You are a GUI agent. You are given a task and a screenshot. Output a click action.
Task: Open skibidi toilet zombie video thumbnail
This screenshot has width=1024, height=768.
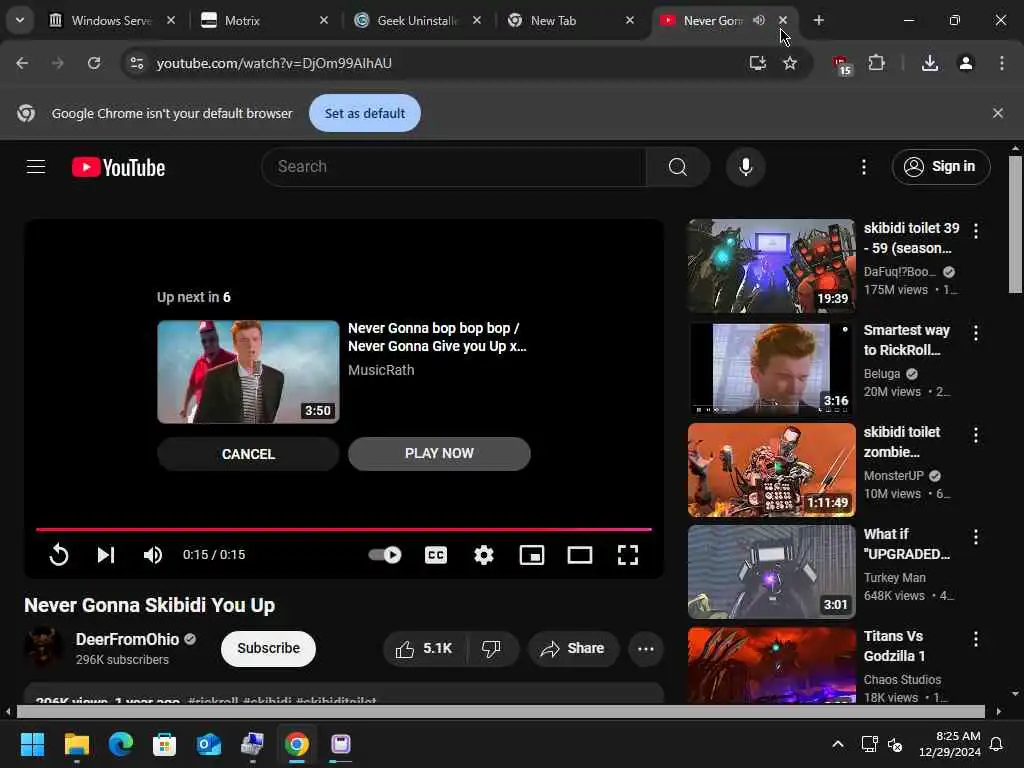(771, 470)
